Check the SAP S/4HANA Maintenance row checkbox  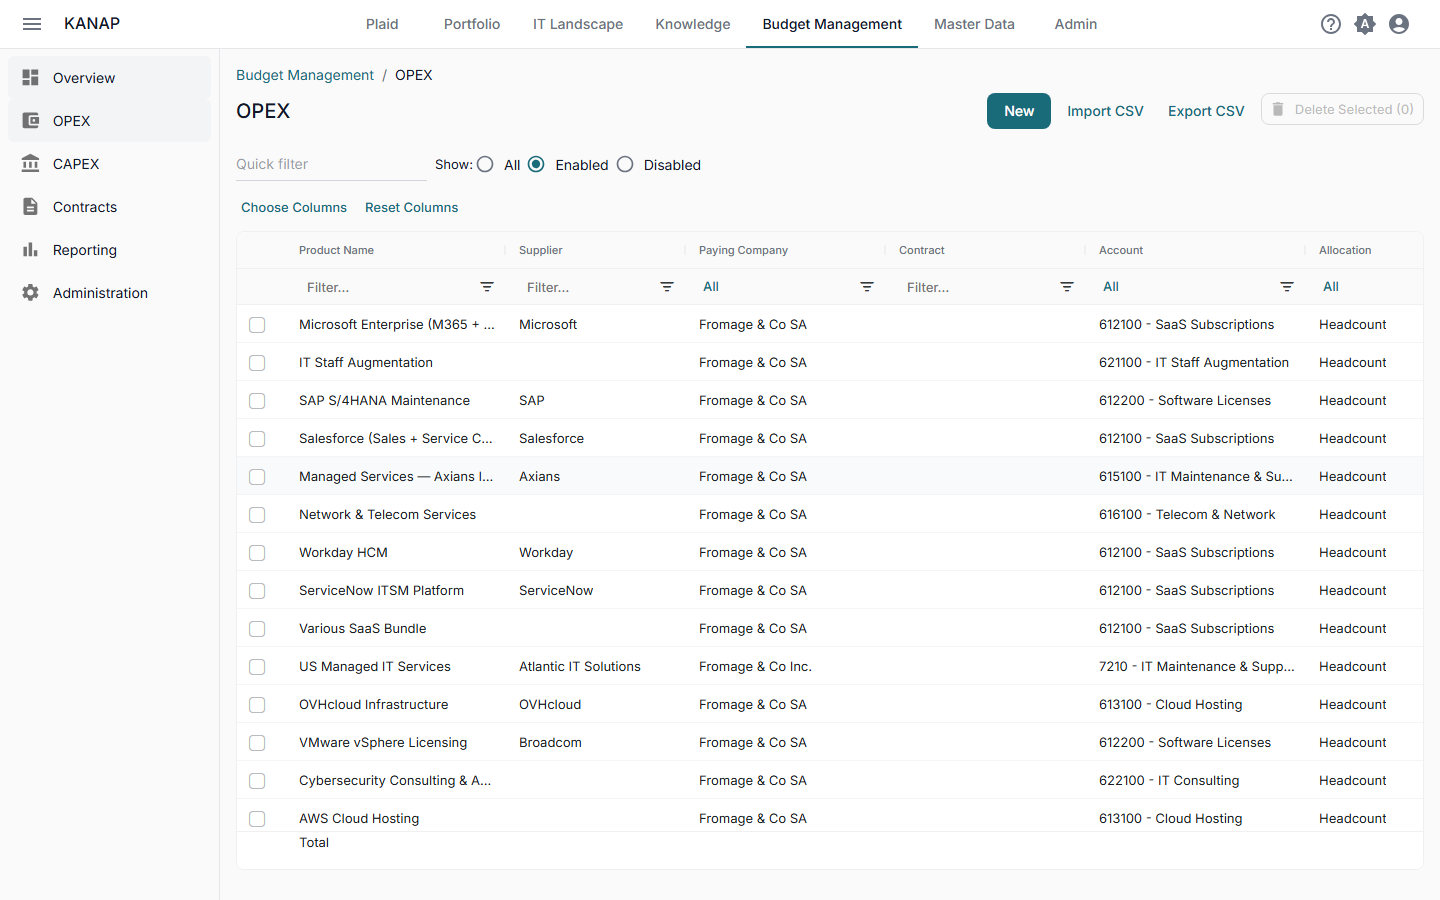click(x=257, y=401)
